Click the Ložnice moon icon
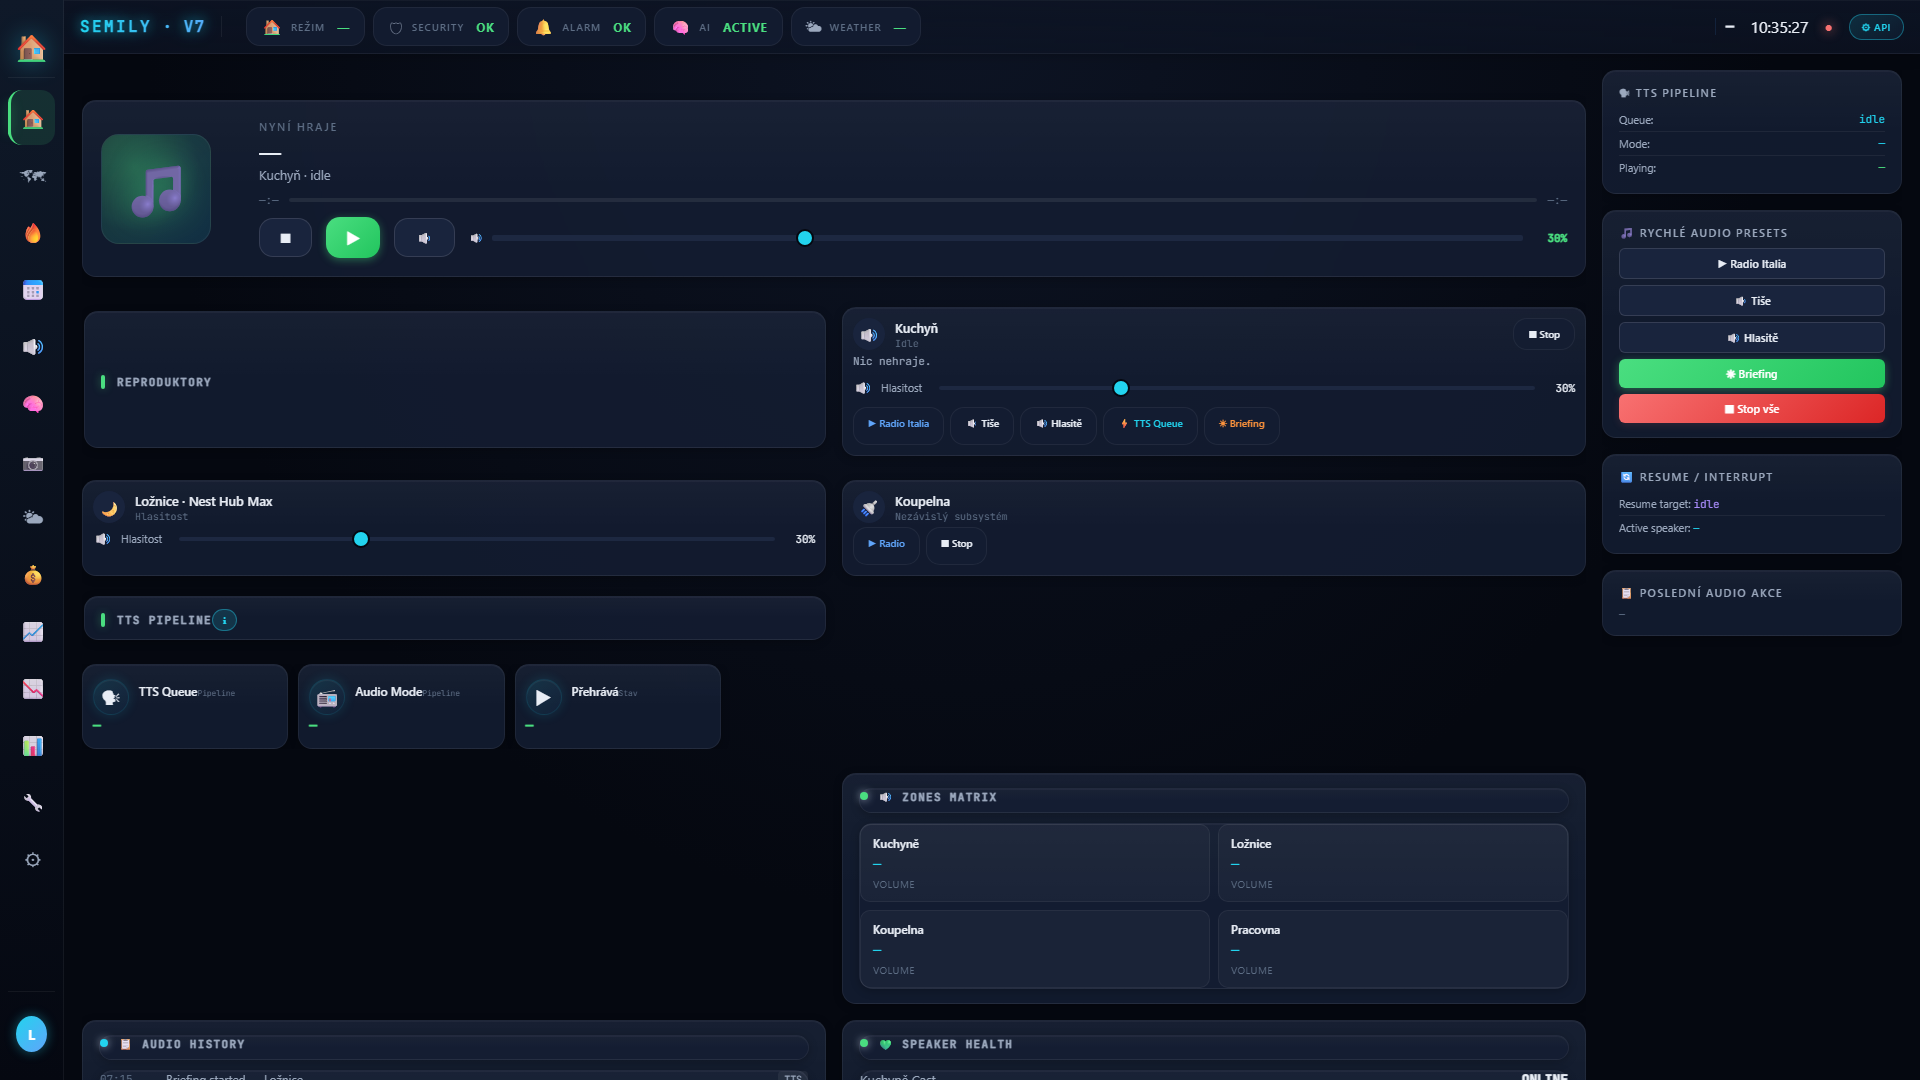The image size is (1920, 1080). click(109, 508)
